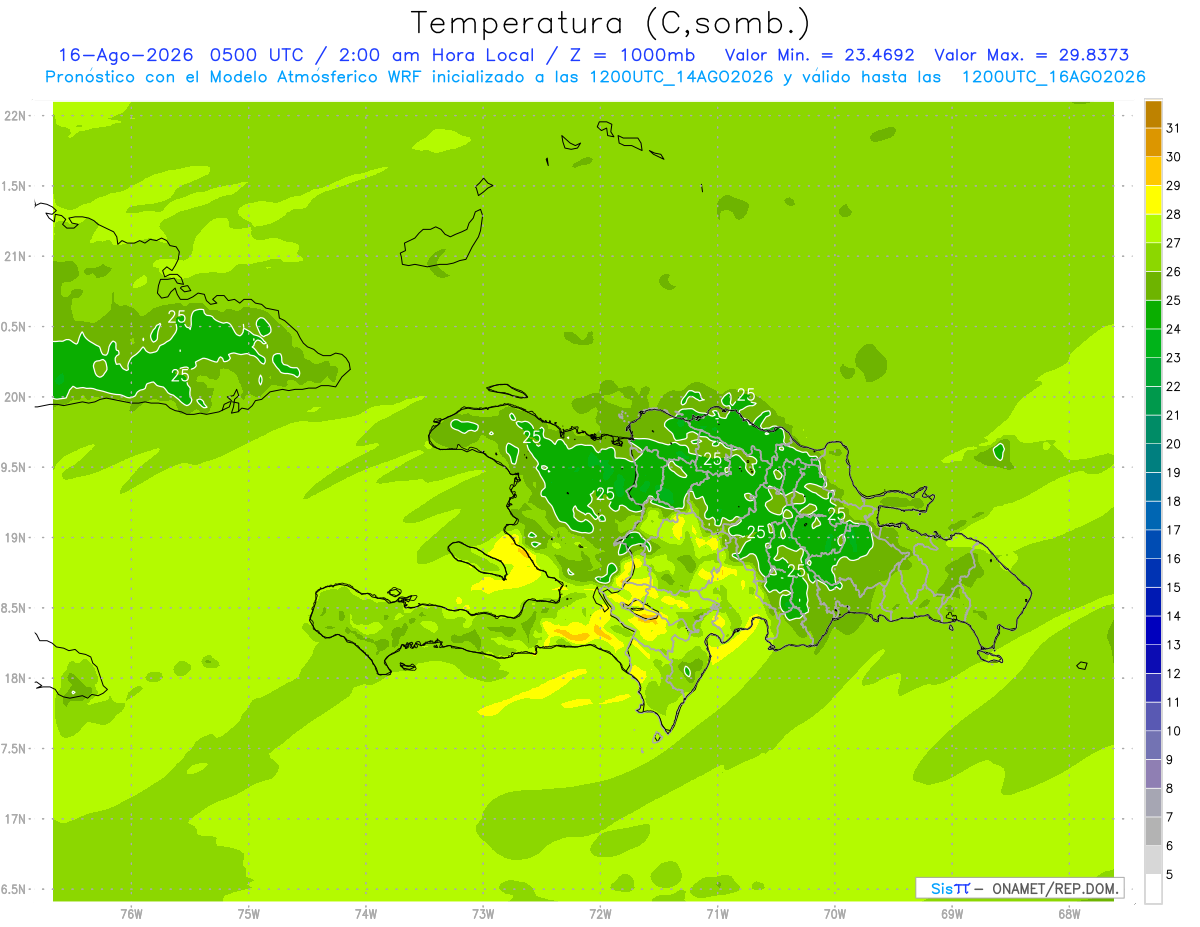Screen dimensions: 1200x927
Task: Pick the amber swatch between 30 and 29
Action: (1153, 171)
